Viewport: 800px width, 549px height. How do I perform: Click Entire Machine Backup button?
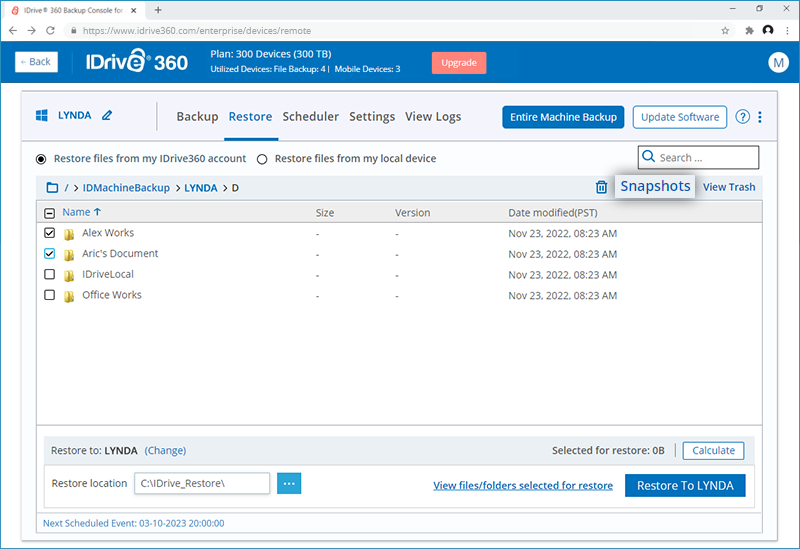[x=563, y=117]
